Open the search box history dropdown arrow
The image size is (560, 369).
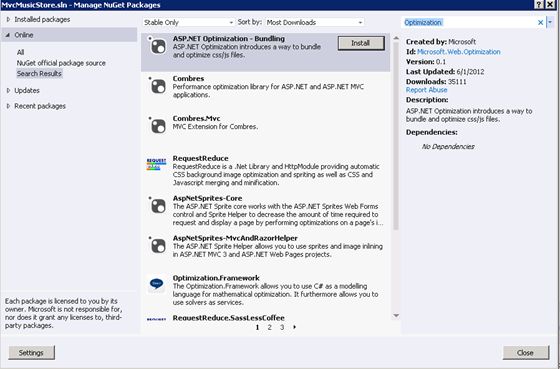[550, 22]
